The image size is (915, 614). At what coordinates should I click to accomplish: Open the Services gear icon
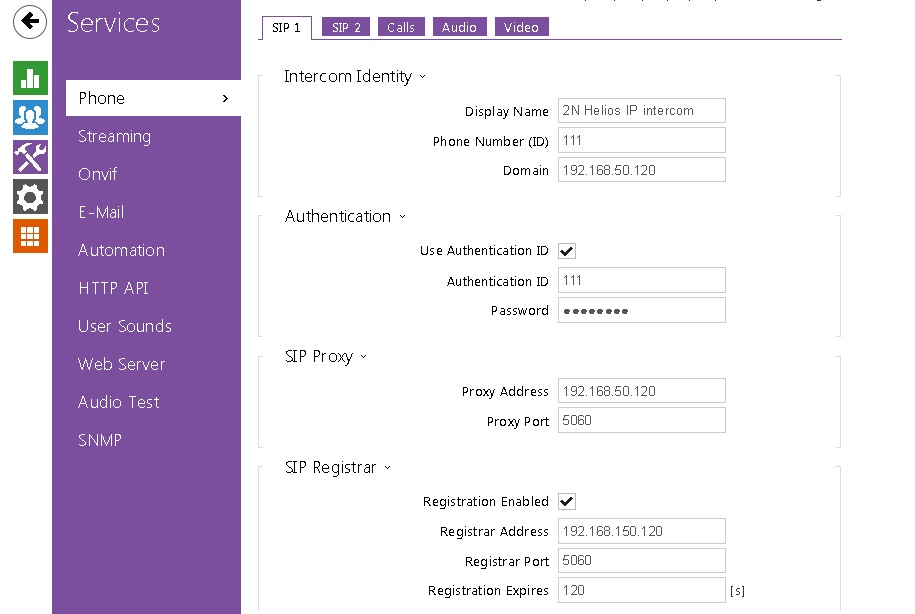coord(30,197)
